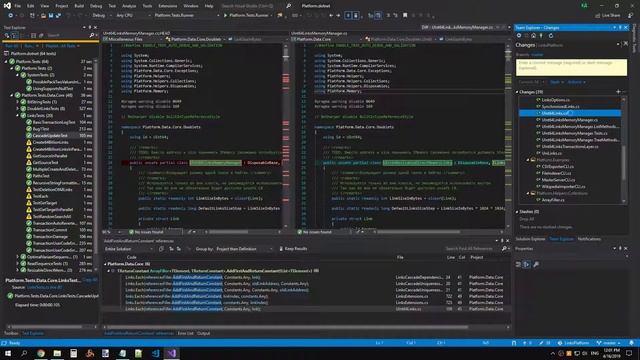This screenshot has width=640, height=360.
Task: Click left diff editor vertical scrollbar
Action: point(286,135)
